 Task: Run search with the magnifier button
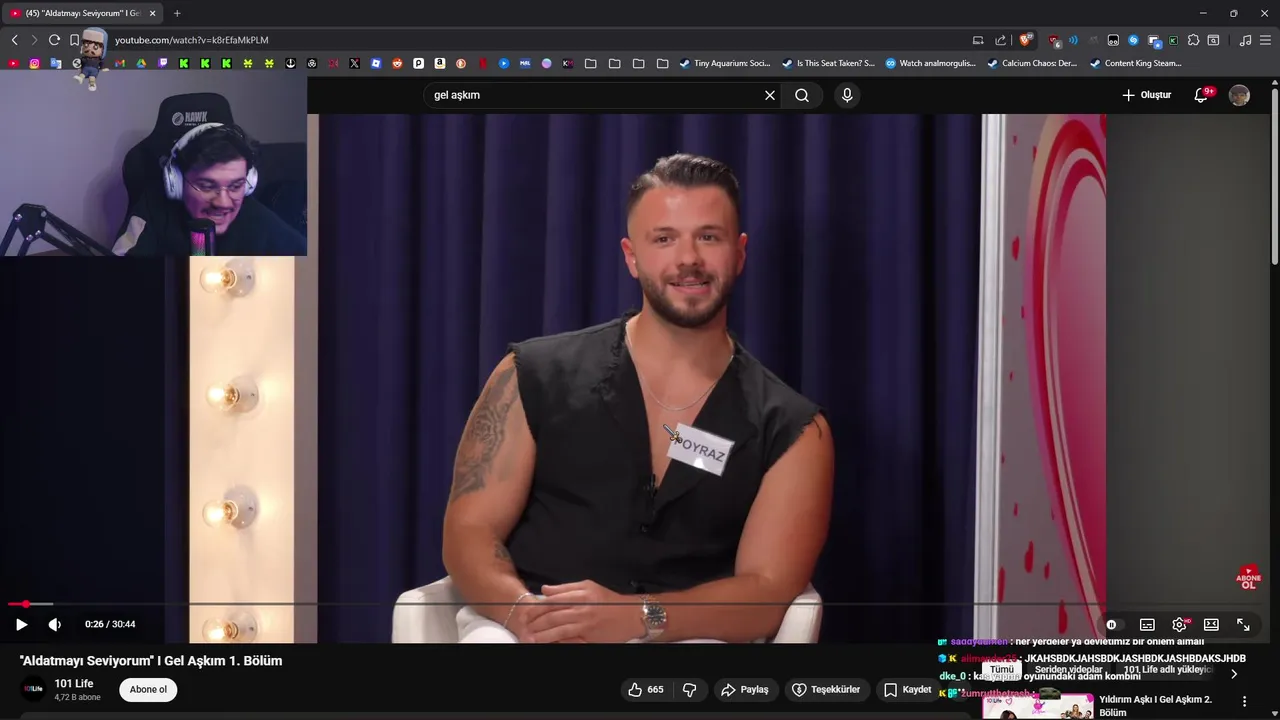click(x=802, y=95)
